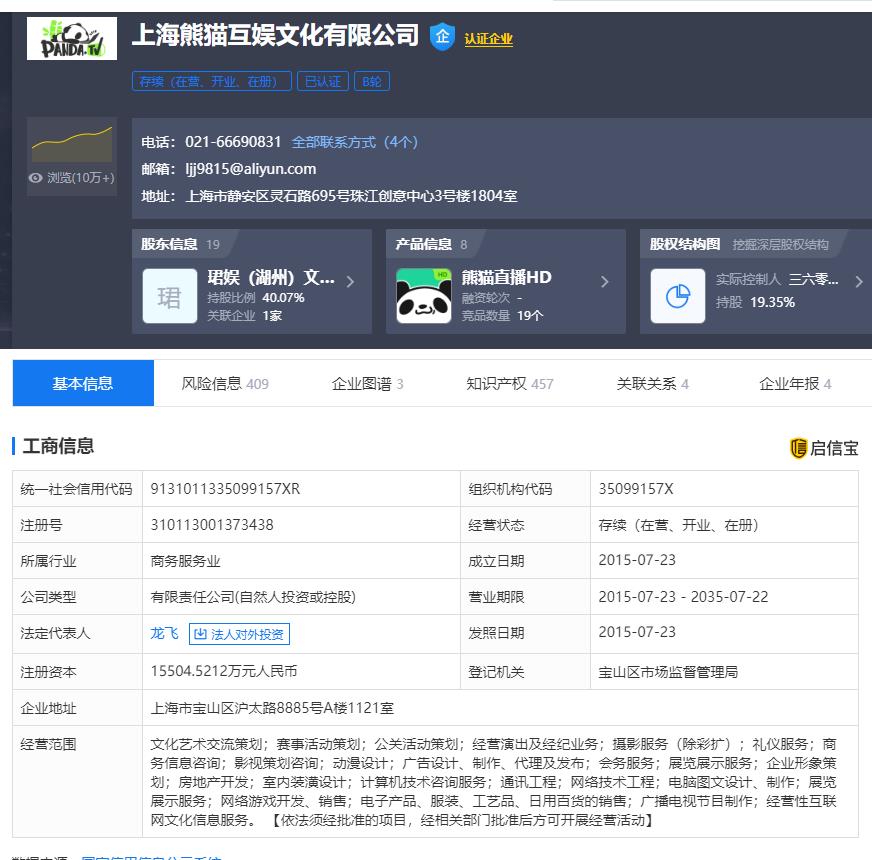Expand equity structure card chevron

pyautogui.click(x=859, y=281)
